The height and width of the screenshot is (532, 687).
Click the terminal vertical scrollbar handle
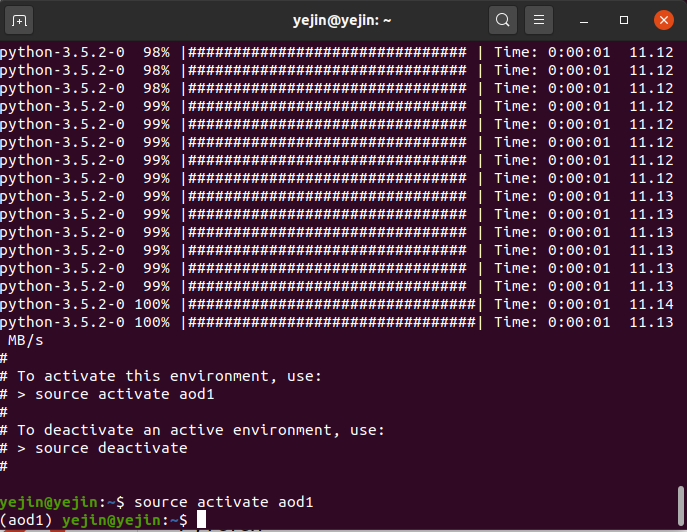point(680,505)
